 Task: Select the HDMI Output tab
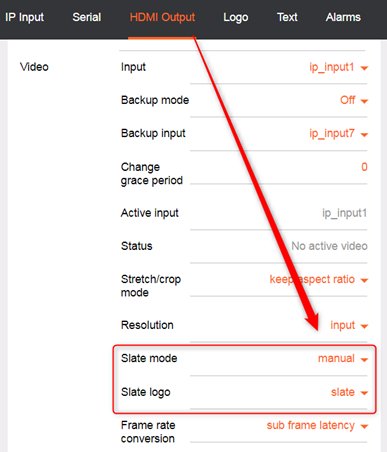[x=162, y=17]
